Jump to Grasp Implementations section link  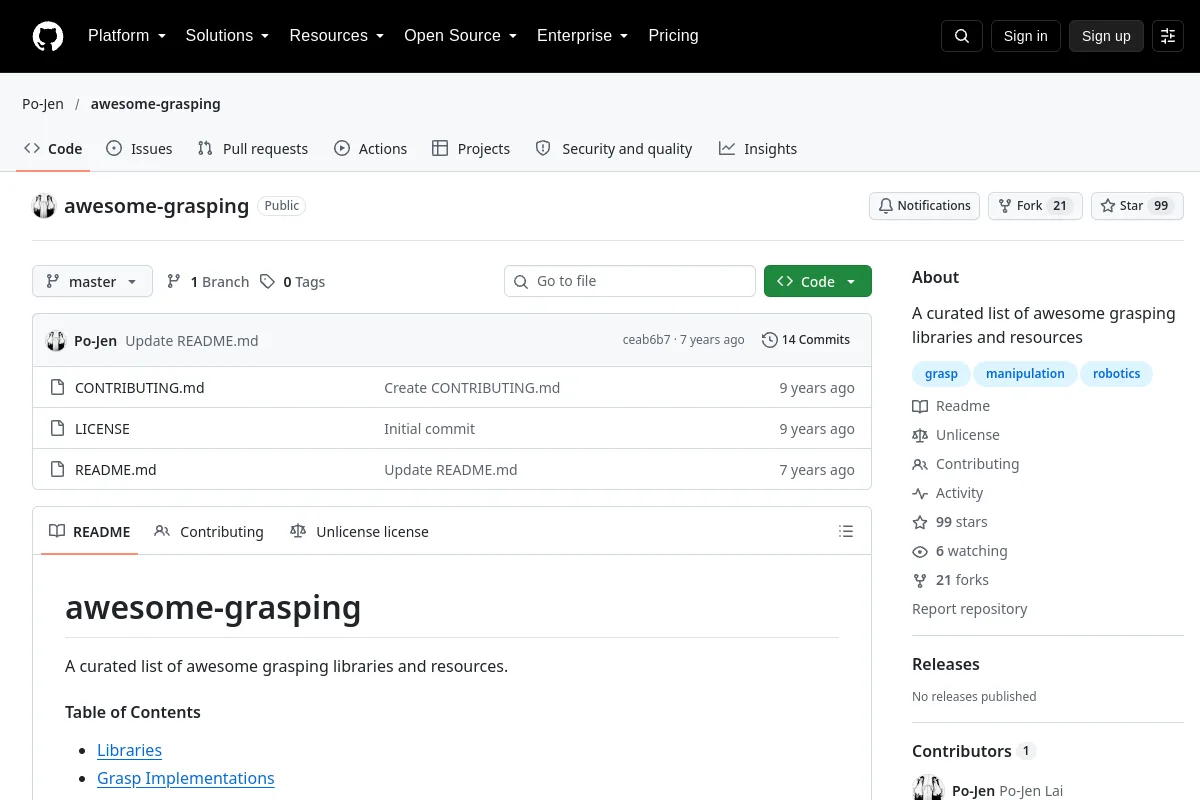pyautogui.click(x=186, y=778)
